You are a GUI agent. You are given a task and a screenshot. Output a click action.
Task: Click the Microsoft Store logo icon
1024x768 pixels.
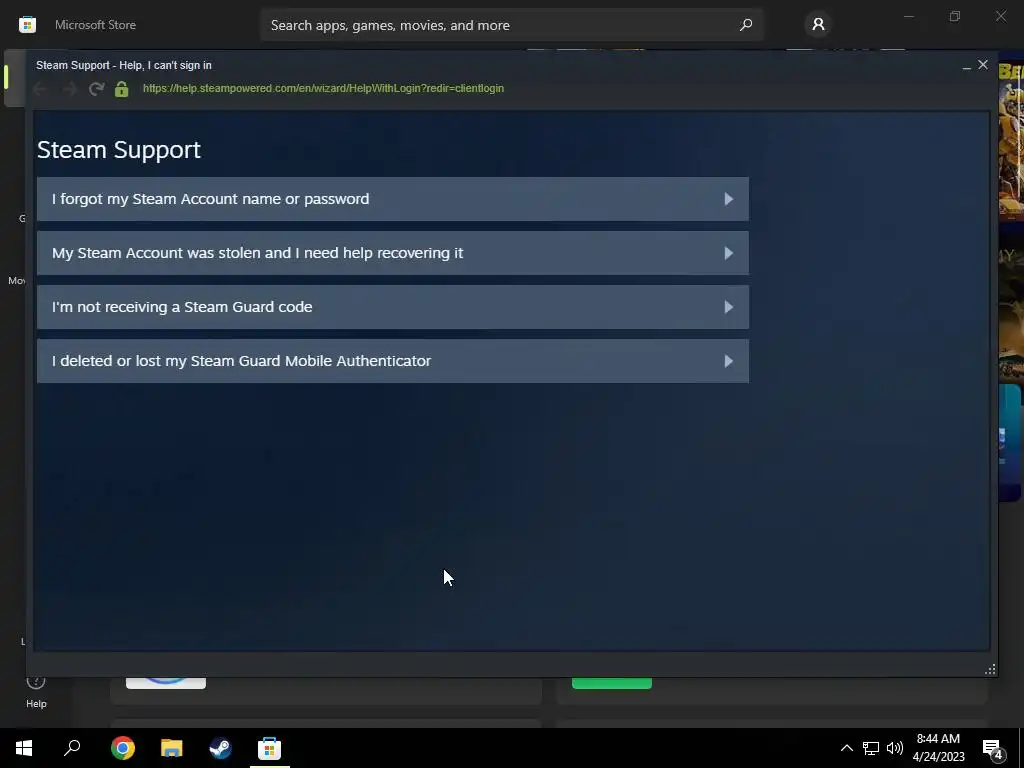[27, 25]
